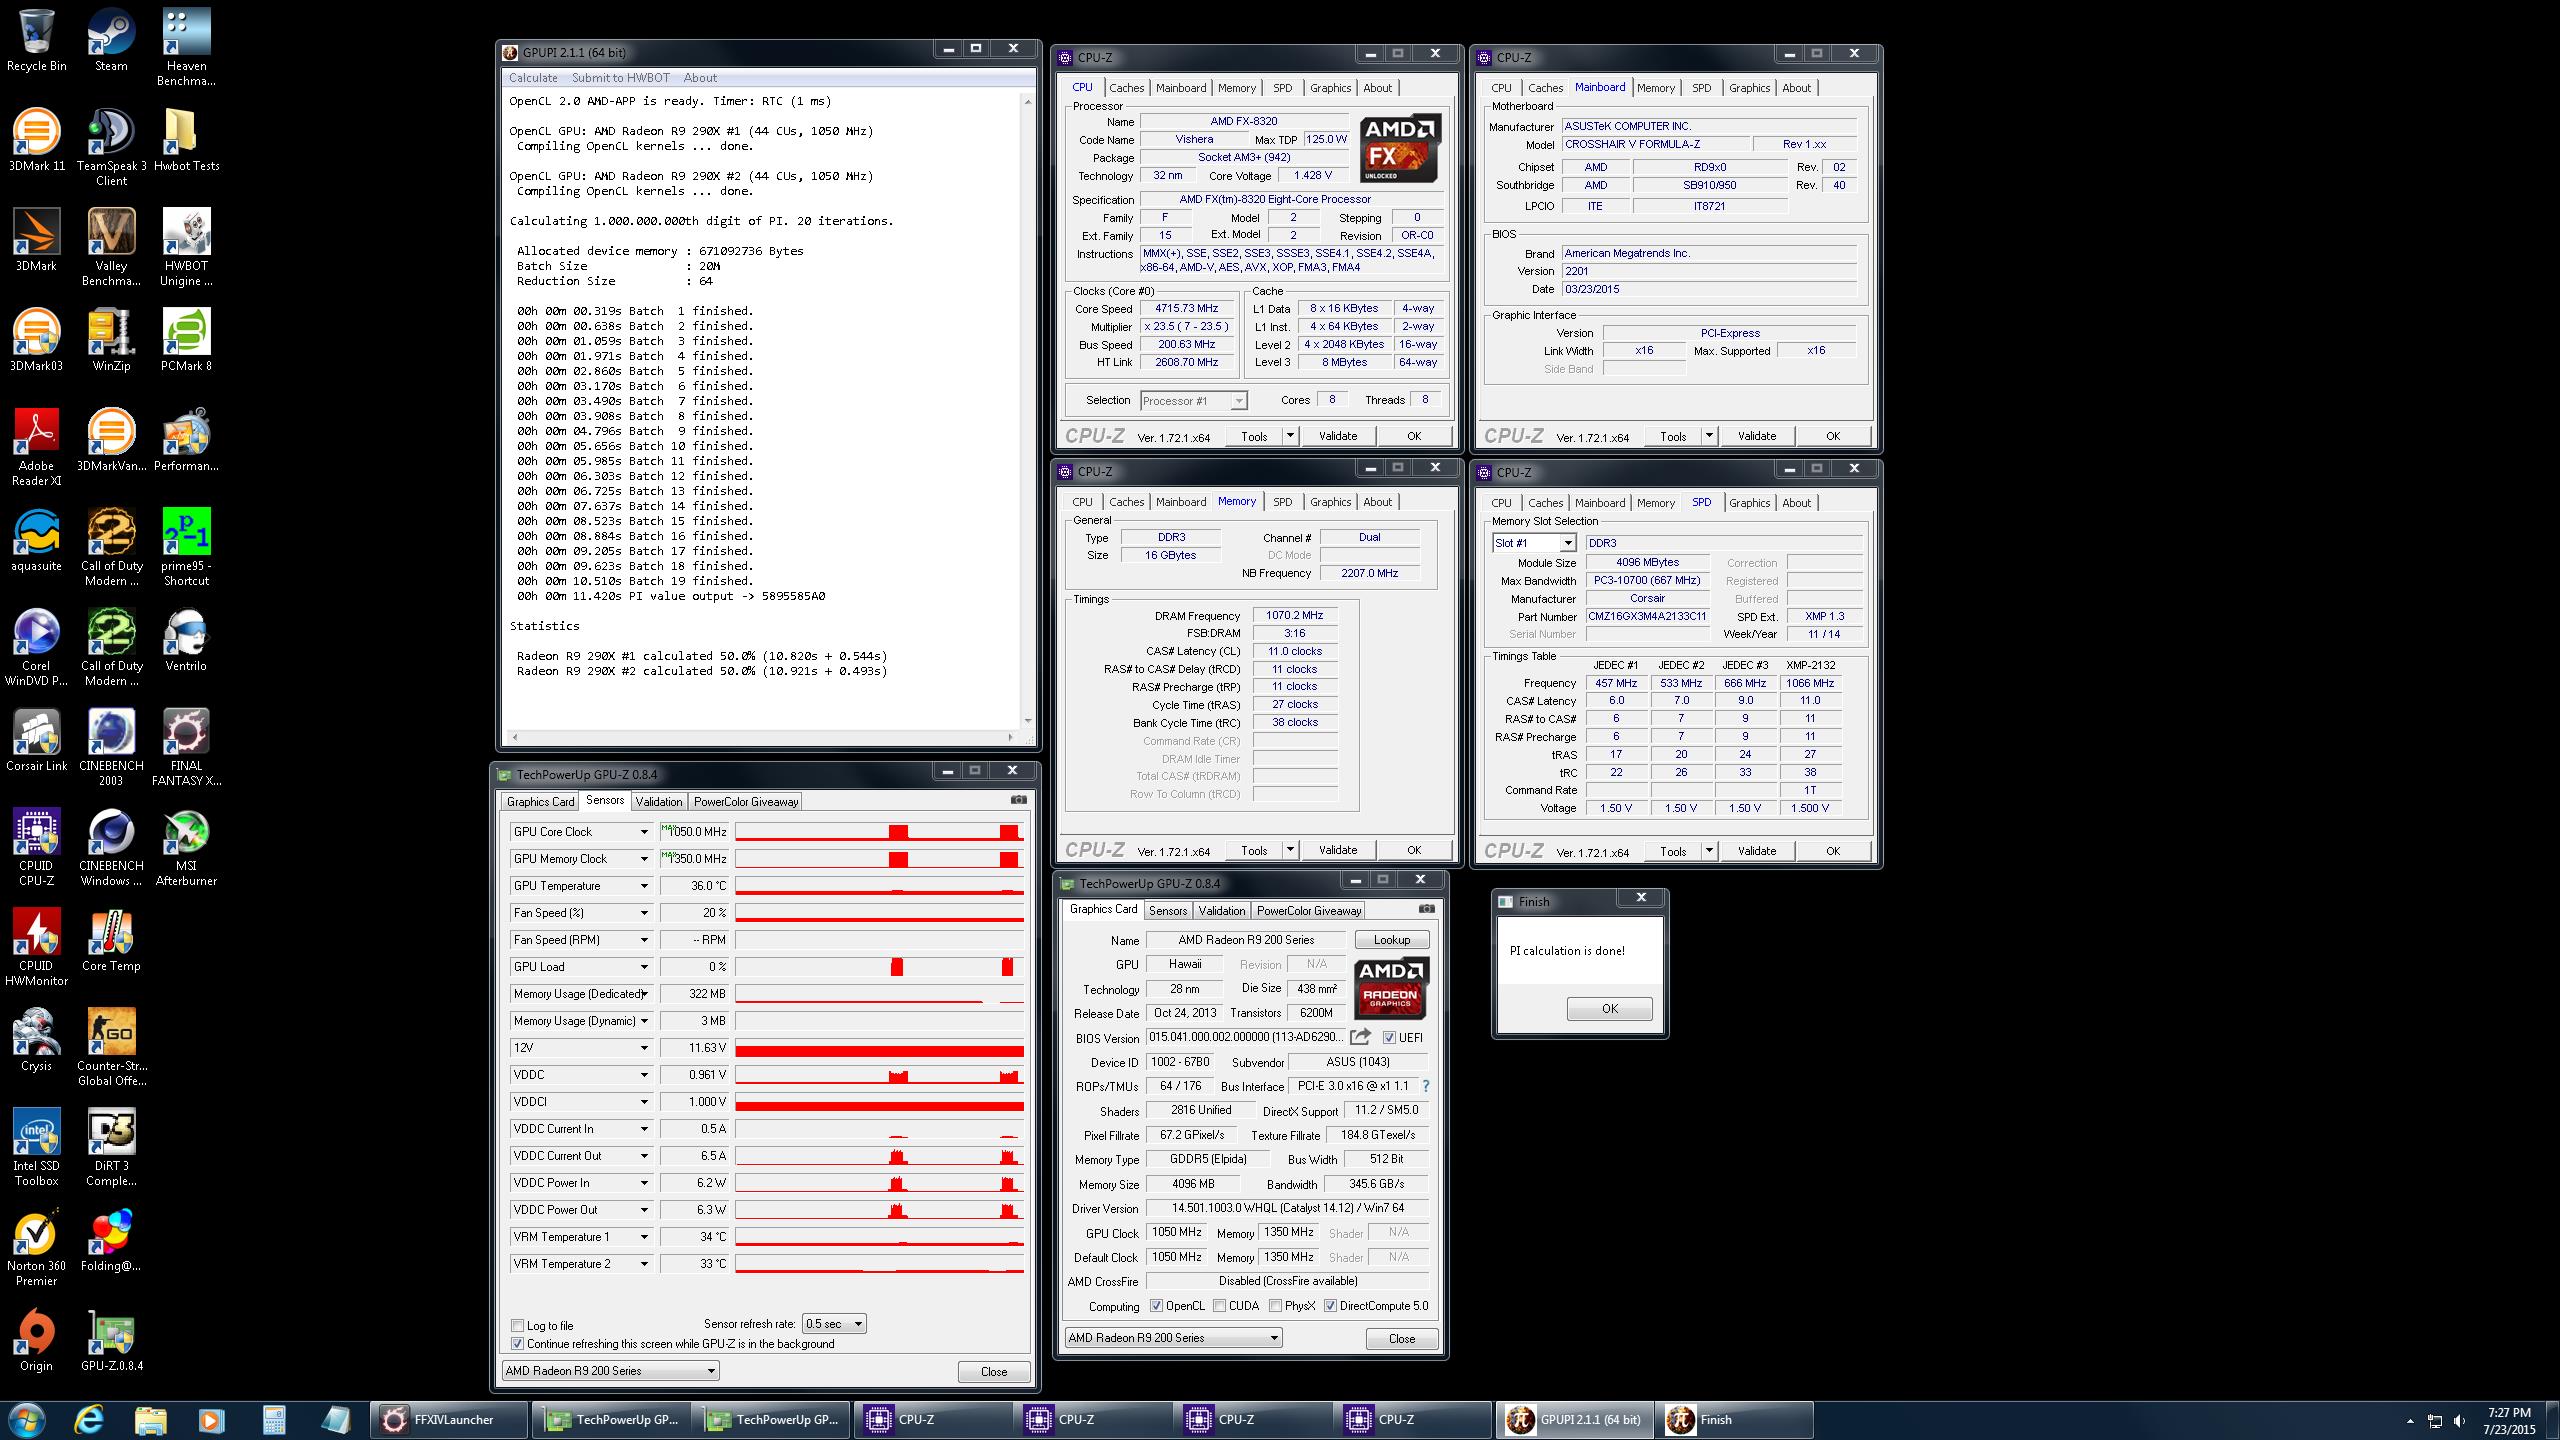Click the taskbar clock showing 7:27 PM
Image resolution: width=2560 pixels, height=1440 pixels.
2508,1421
